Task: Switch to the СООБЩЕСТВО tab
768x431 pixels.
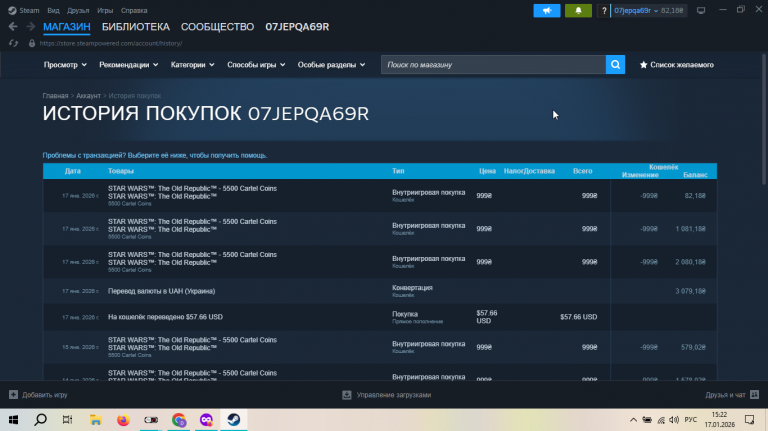Action: [x=217, y=27]
